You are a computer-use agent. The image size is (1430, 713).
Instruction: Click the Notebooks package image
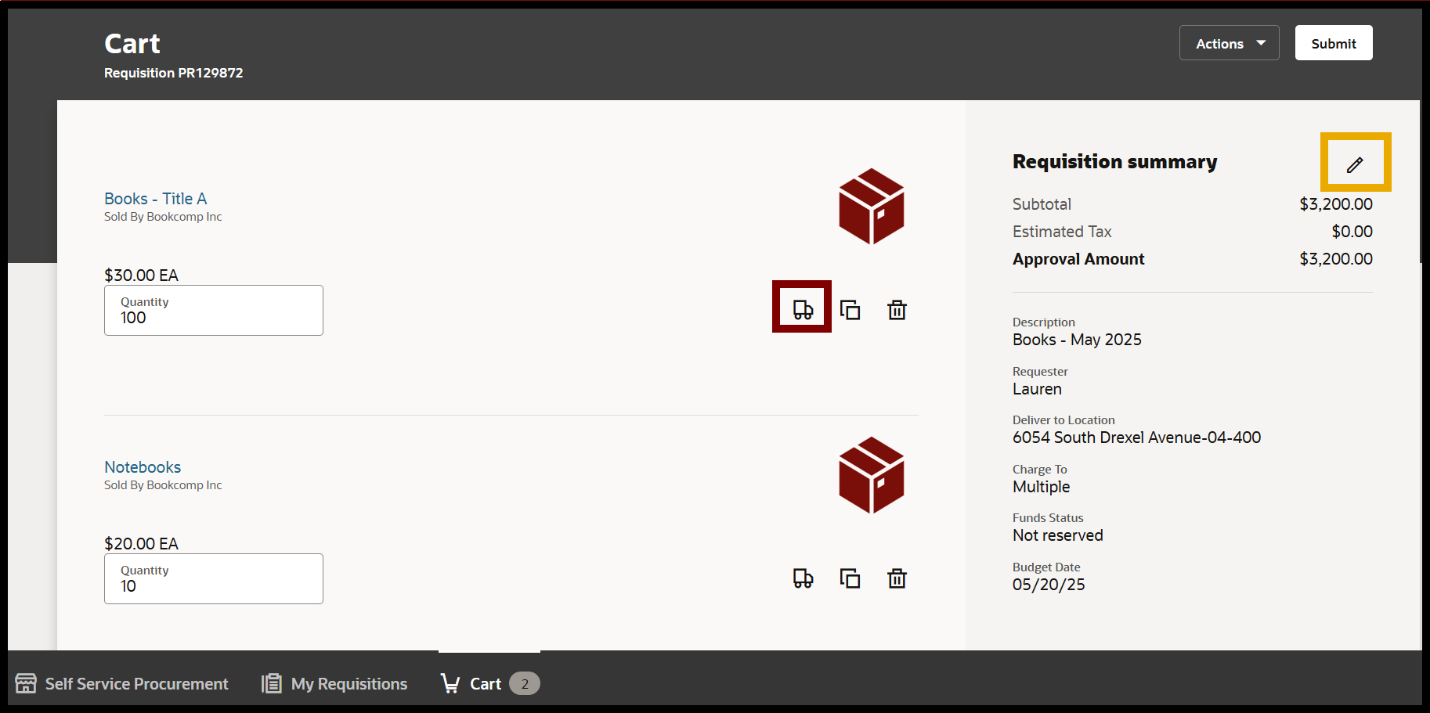871,475
